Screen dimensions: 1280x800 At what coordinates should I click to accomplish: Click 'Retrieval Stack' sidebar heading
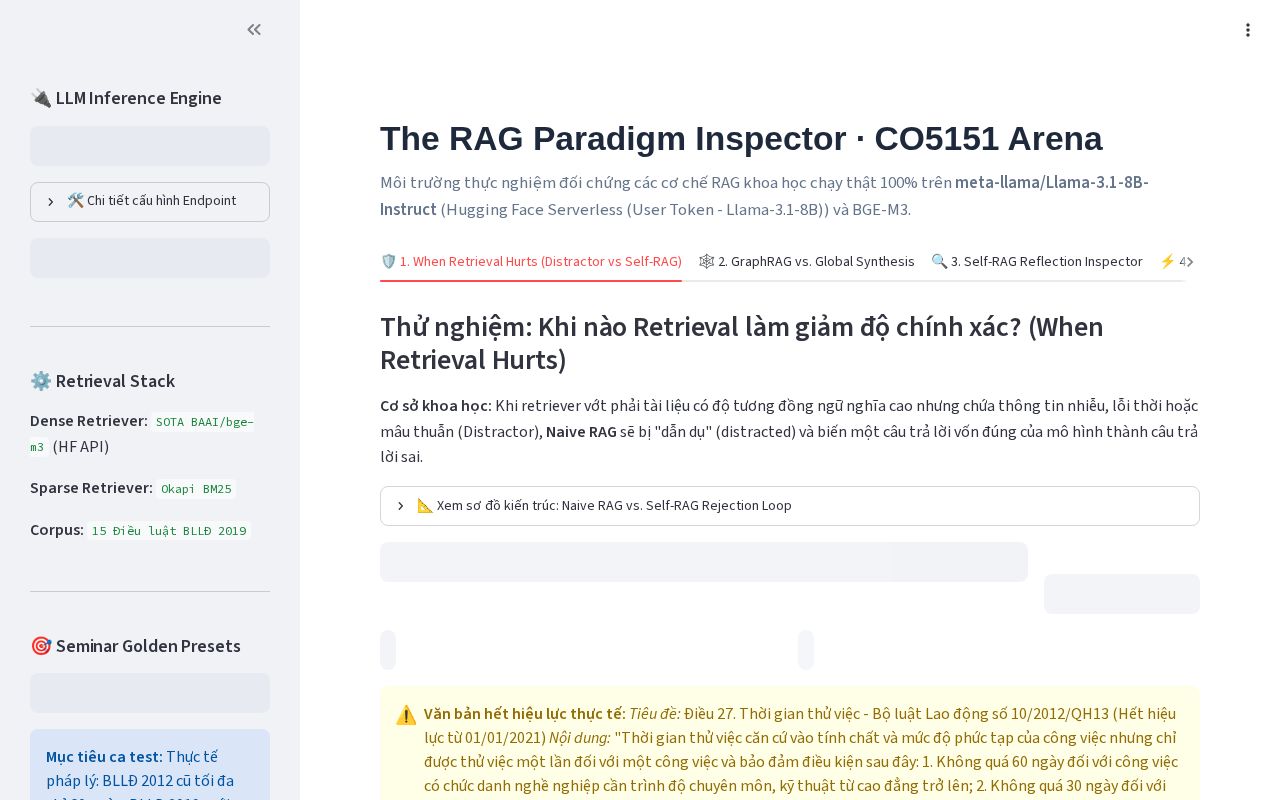pyautogui.click(x=103, y=381)
